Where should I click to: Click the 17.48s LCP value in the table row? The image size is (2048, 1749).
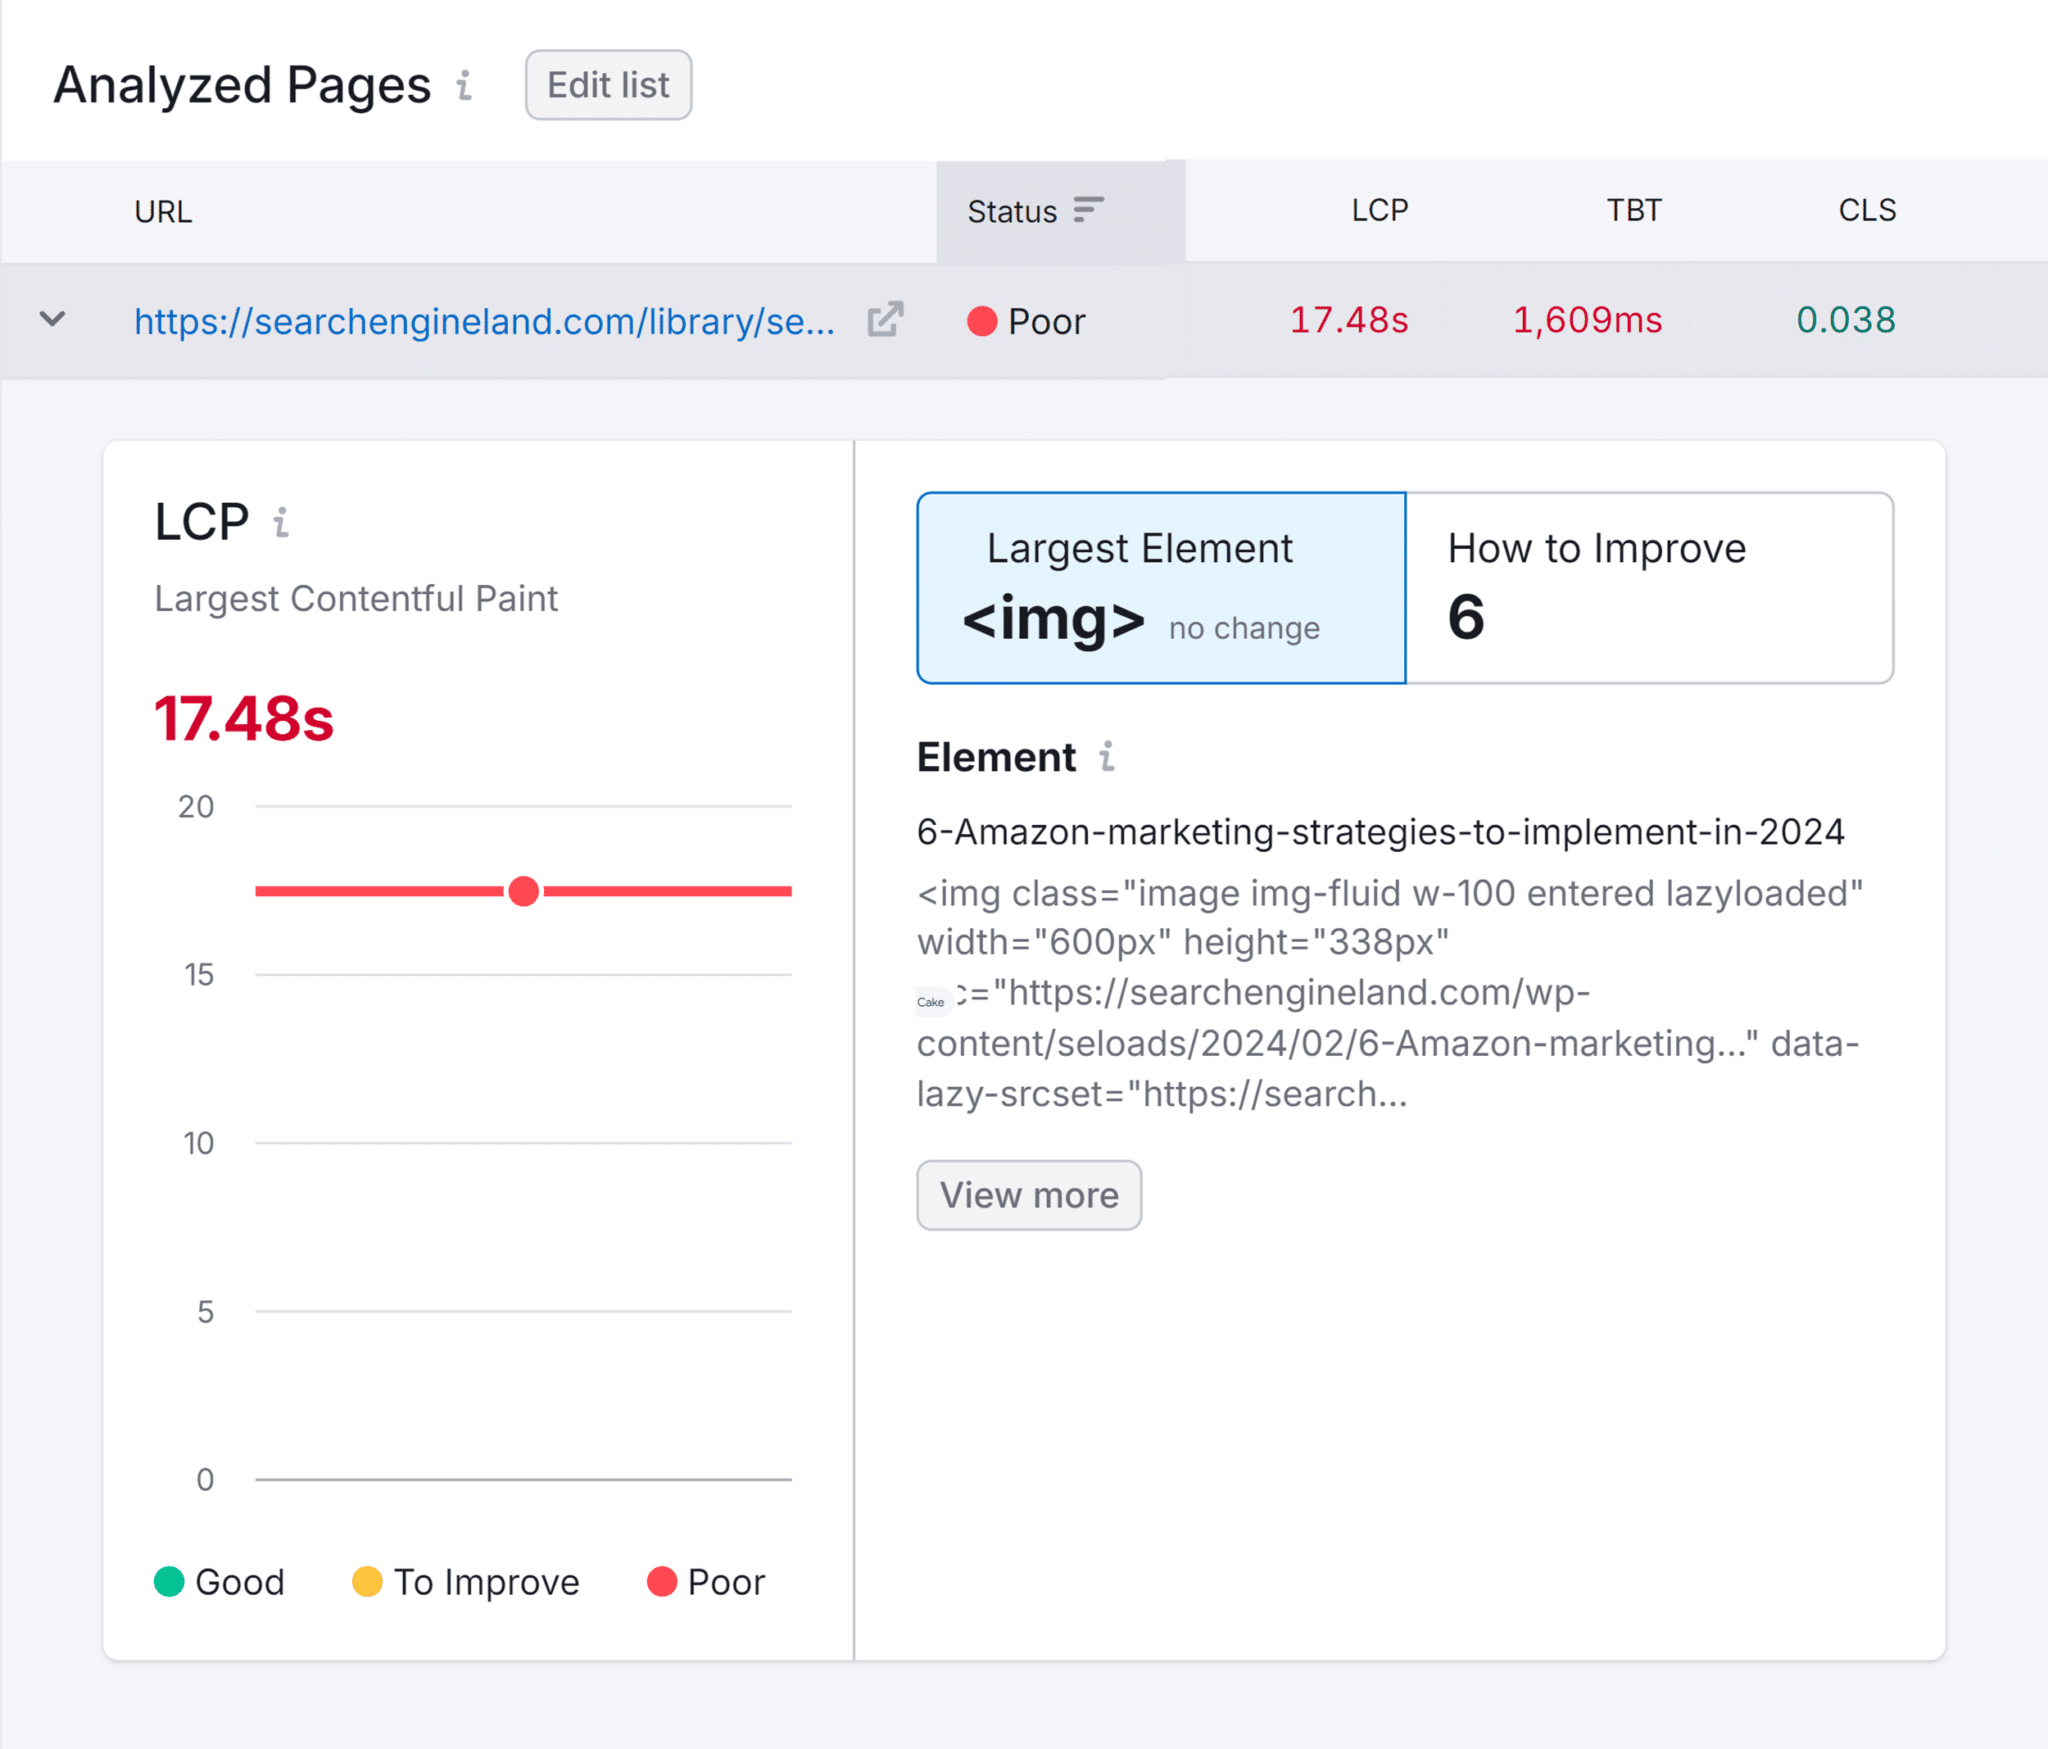coord(1349,320)
